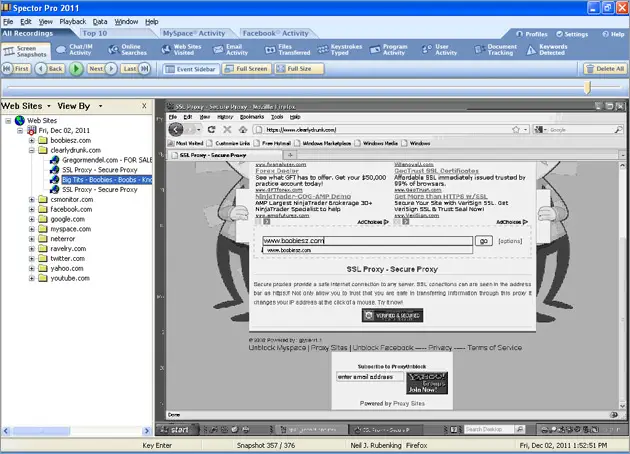Open Help in the top-right bar
The width and height of the screenshot is (630, 454).
(613, 34)
